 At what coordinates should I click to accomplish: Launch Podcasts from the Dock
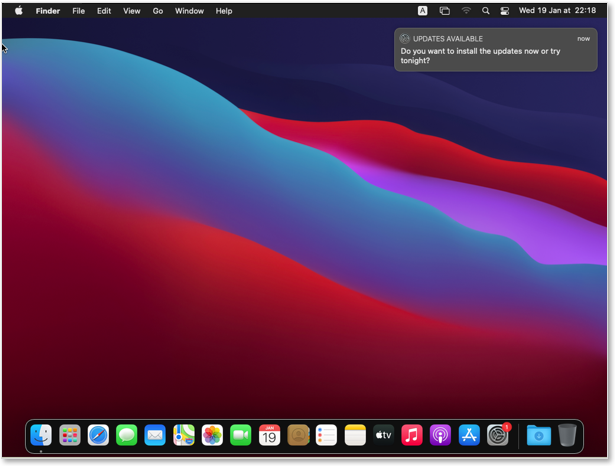(x=440, y=435)
